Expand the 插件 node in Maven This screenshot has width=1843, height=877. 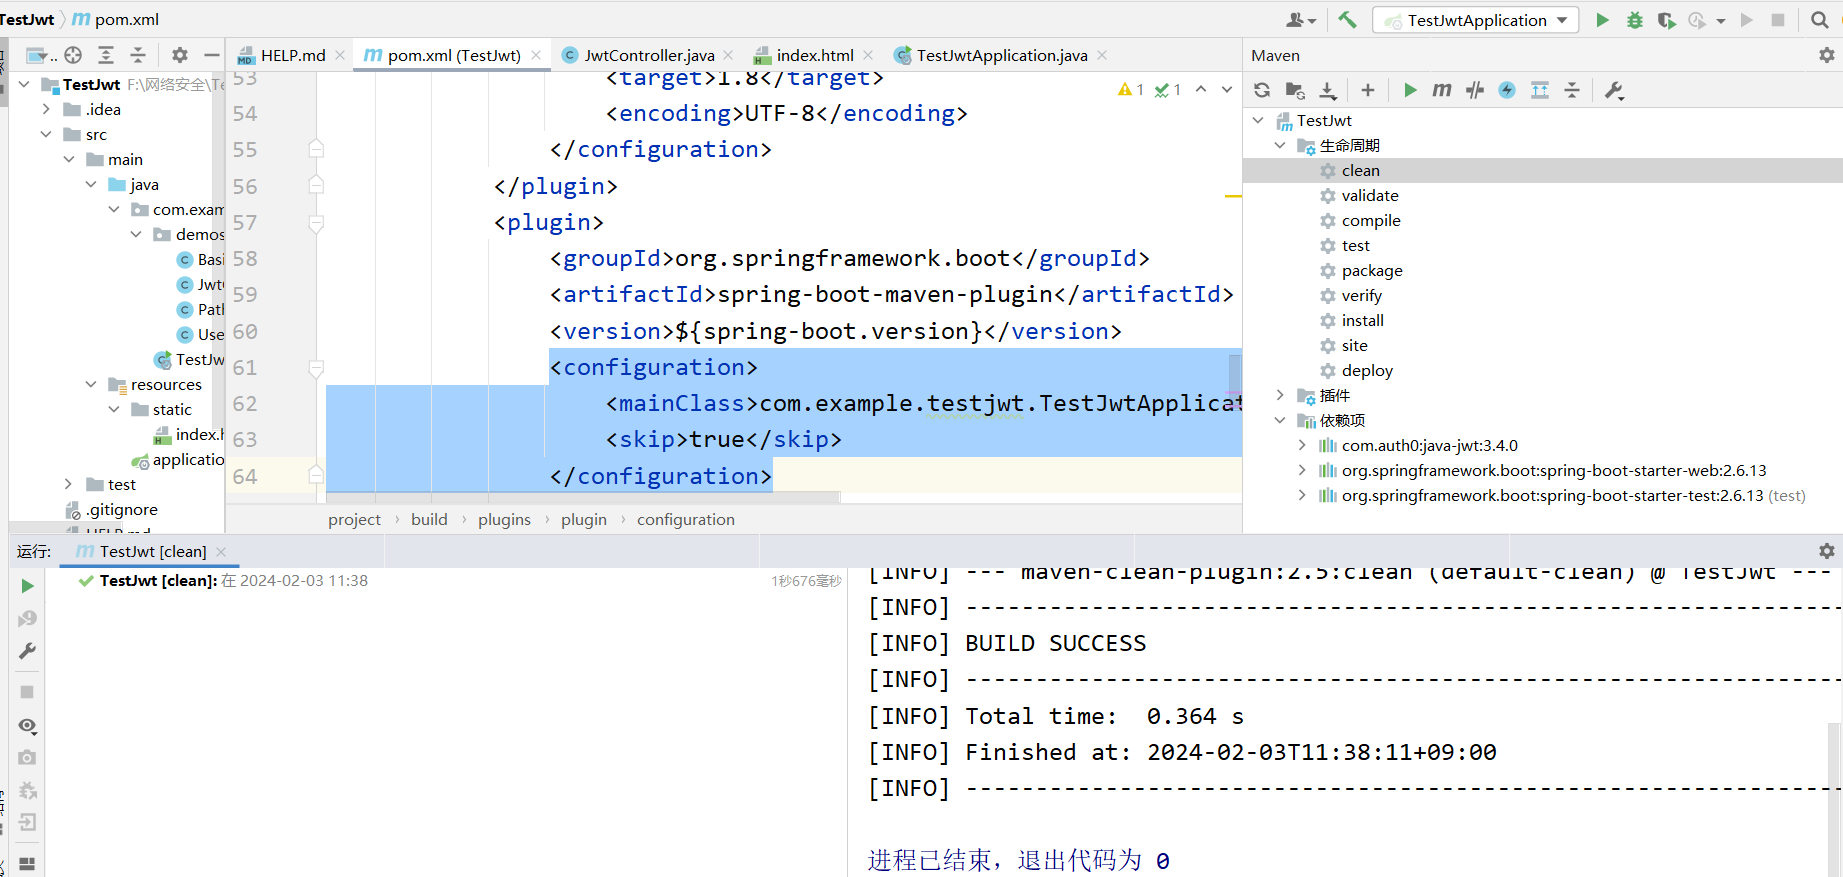click(1280, 396)
